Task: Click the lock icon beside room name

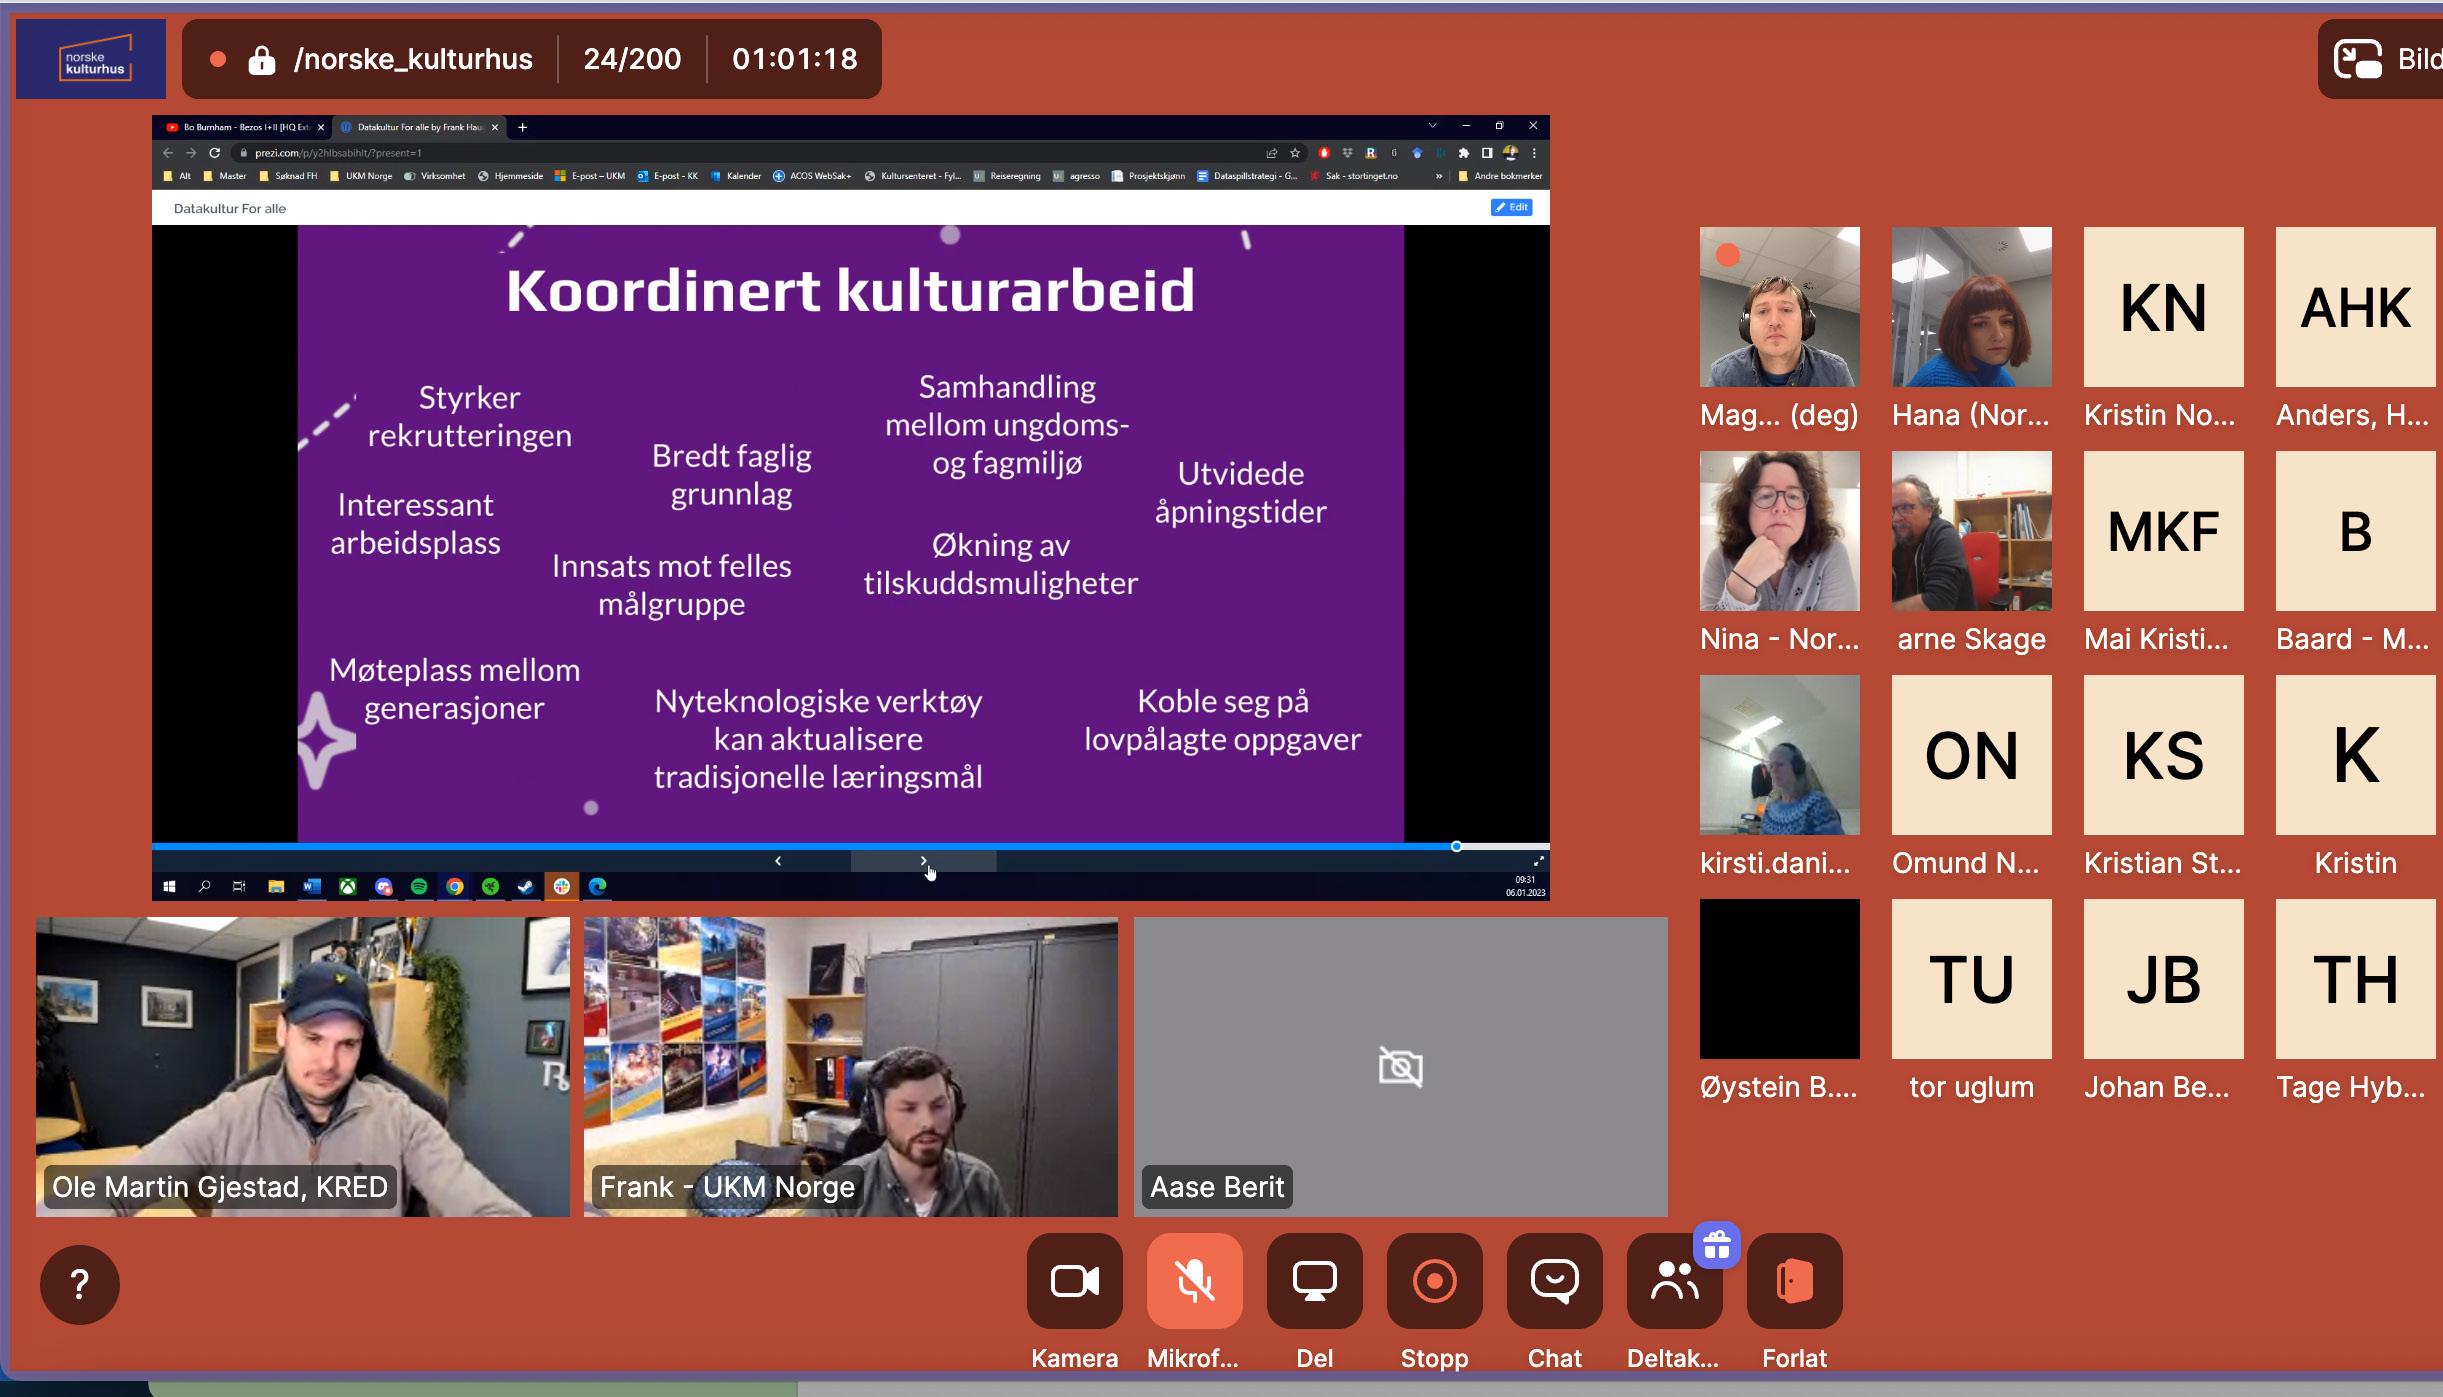Action: coord(262,60)
